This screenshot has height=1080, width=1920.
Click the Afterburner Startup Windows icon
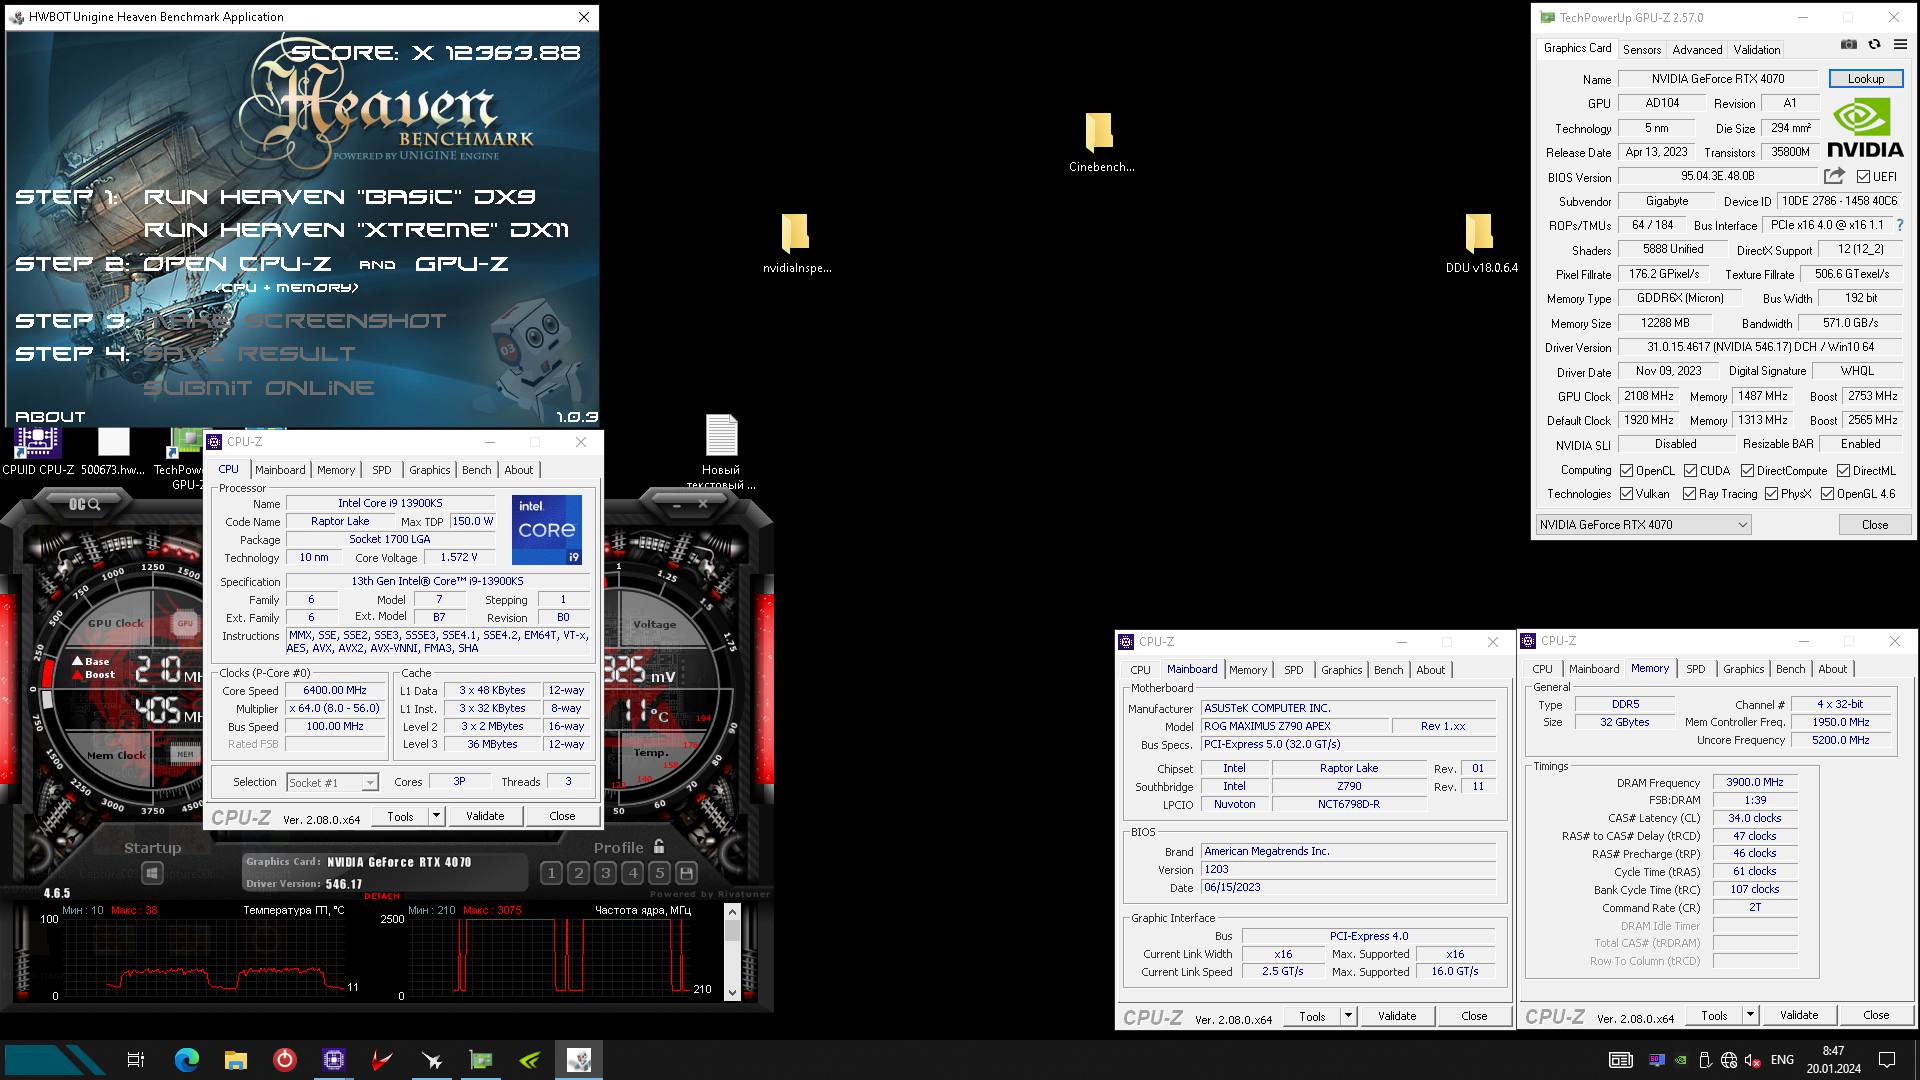[152, 873]
